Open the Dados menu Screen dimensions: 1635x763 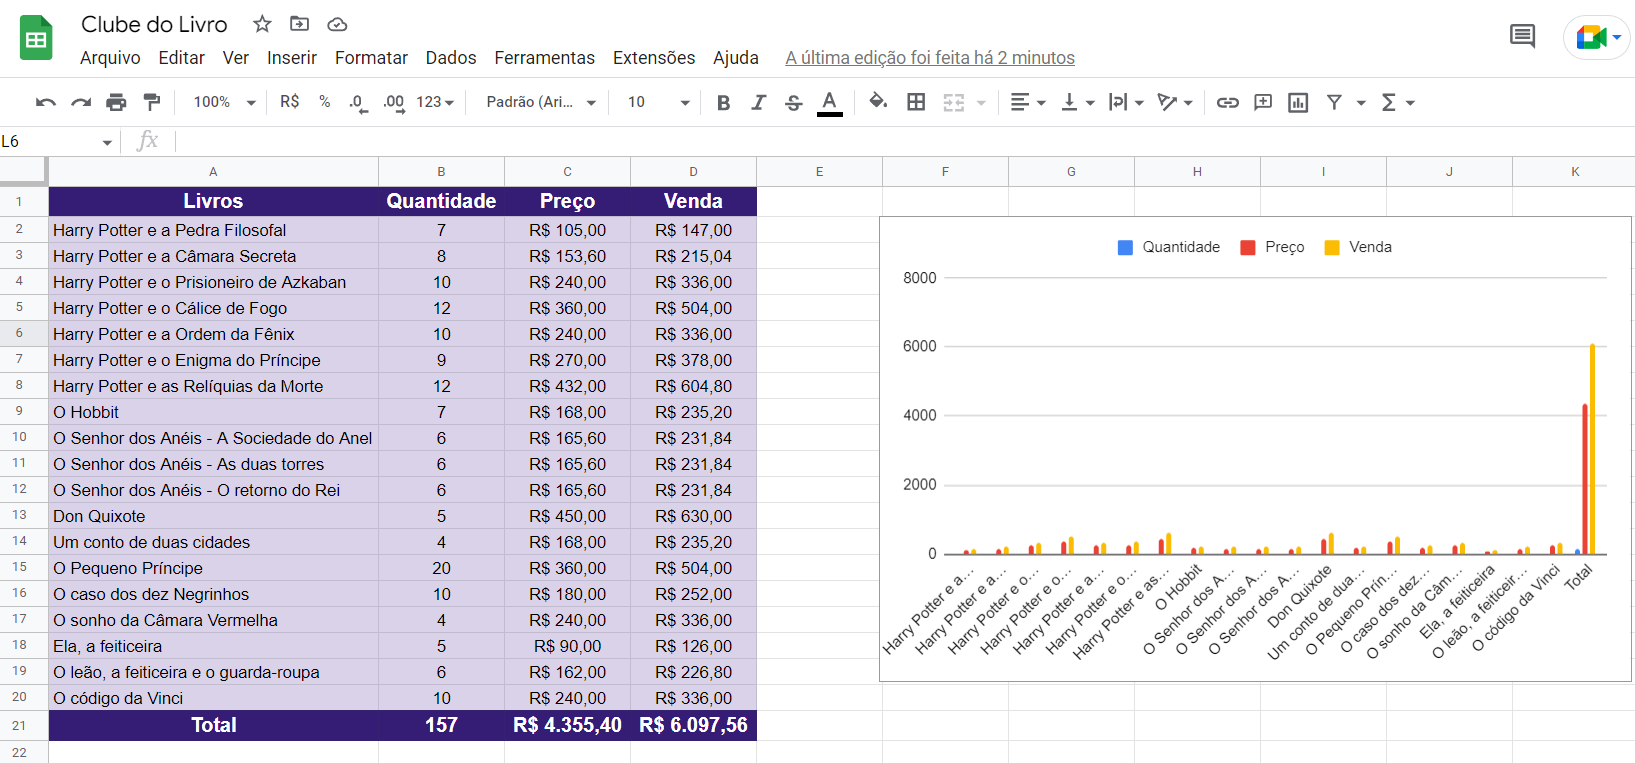451,58
